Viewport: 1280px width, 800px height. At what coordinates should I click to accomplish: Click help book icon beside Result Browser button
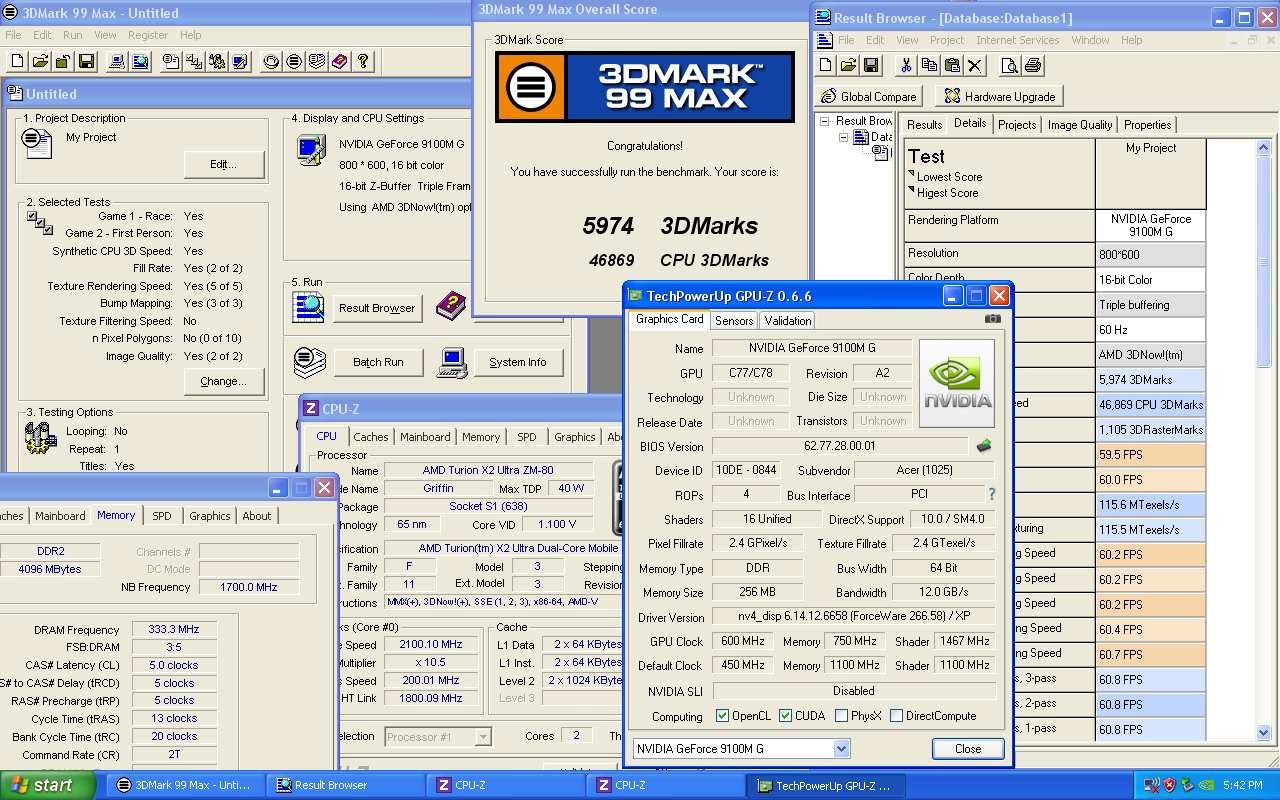pos(452,306)
